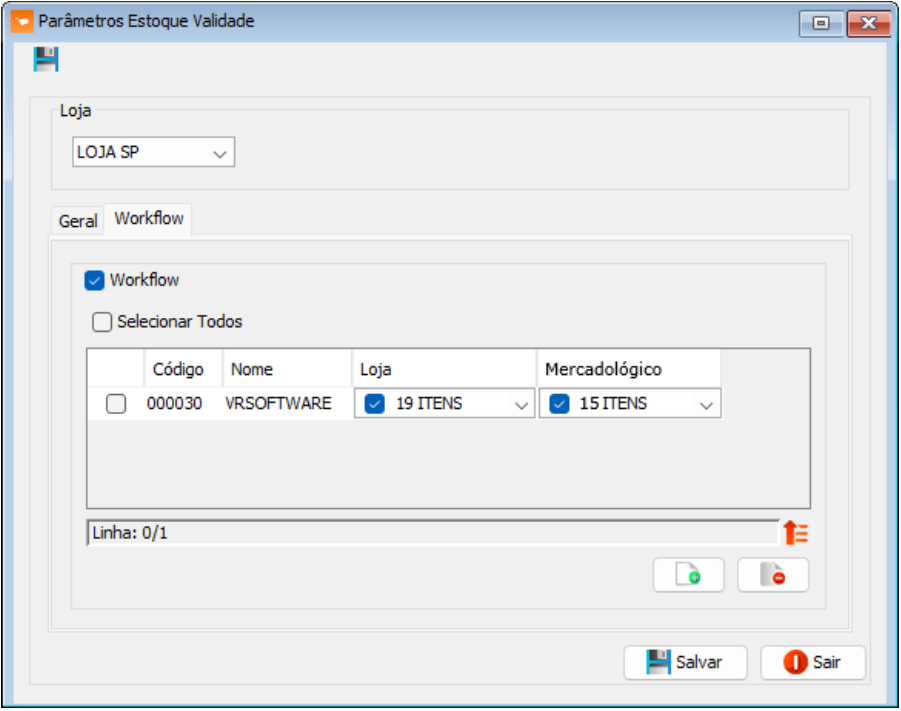This screenshot has height=711, width=901.
Task: Click the Sair button to exit
Action: (812, 662)
